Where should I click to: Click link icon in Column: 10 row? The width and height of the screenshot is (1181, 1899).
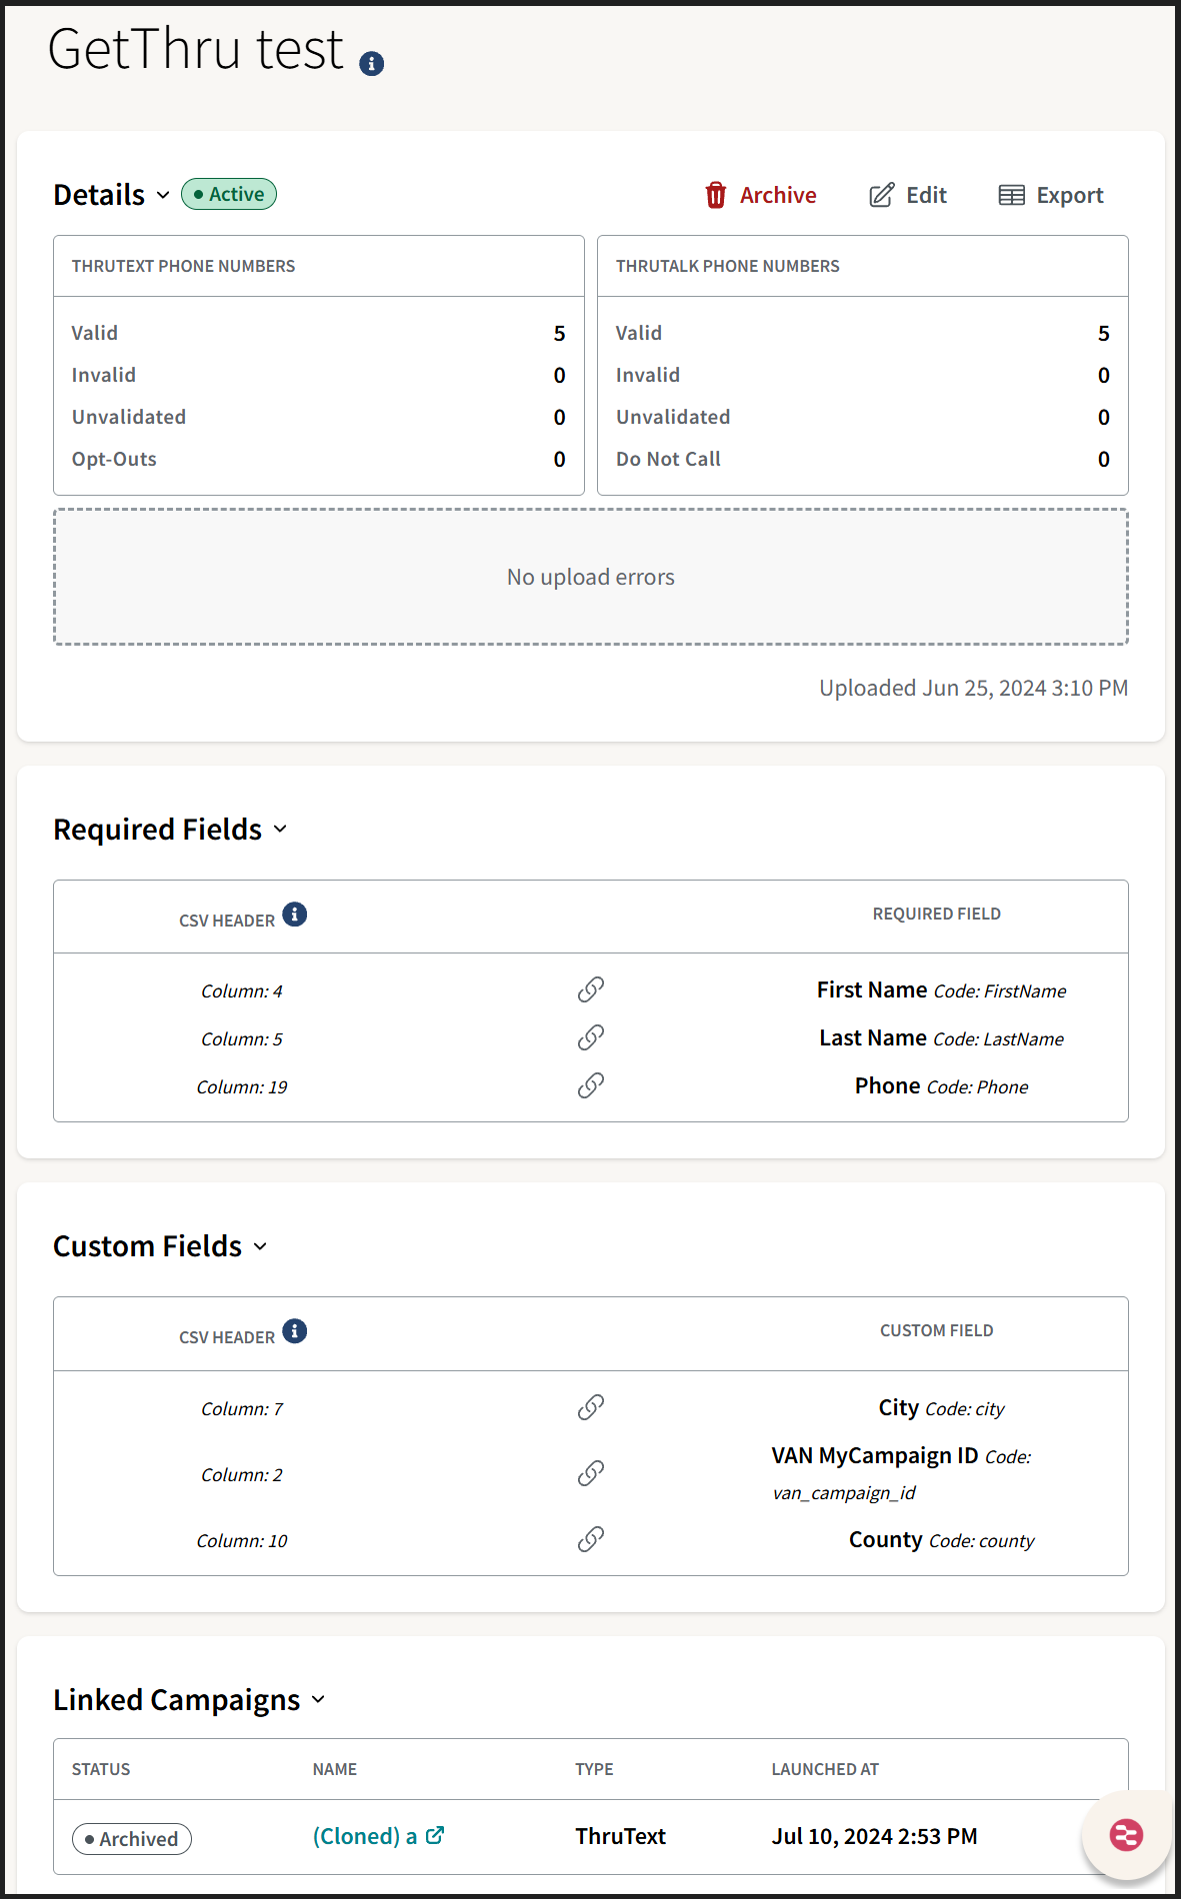(x=591, y=1540)
